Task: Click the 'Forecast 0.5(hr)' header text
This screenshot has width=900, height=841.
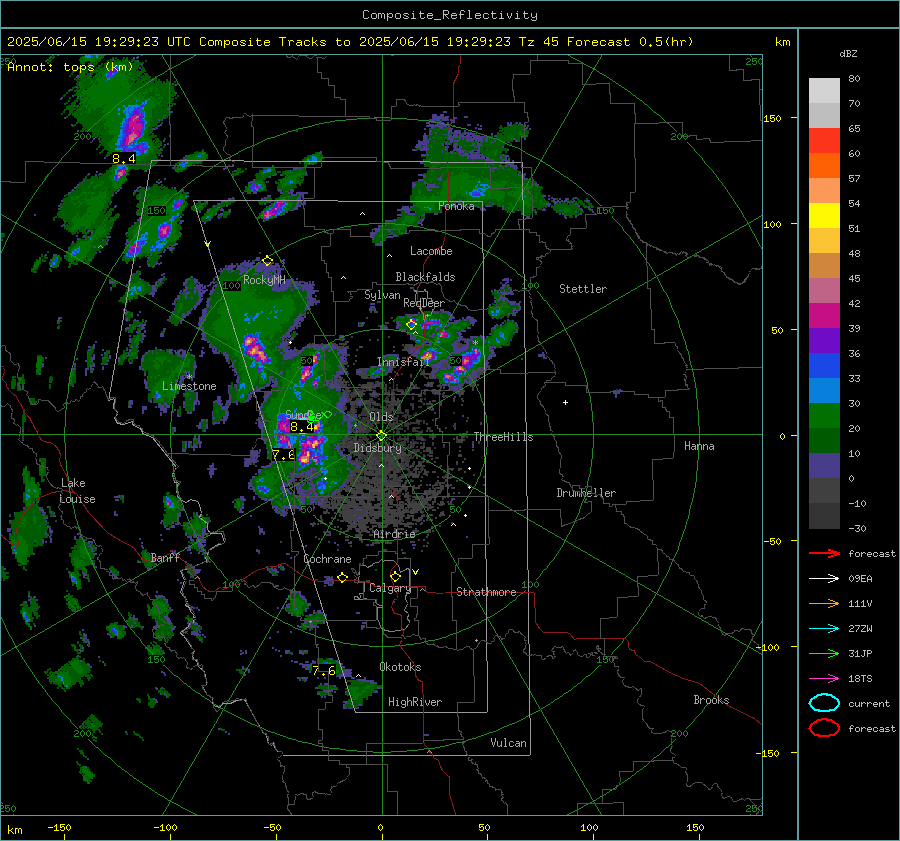Action: [630, 42]
